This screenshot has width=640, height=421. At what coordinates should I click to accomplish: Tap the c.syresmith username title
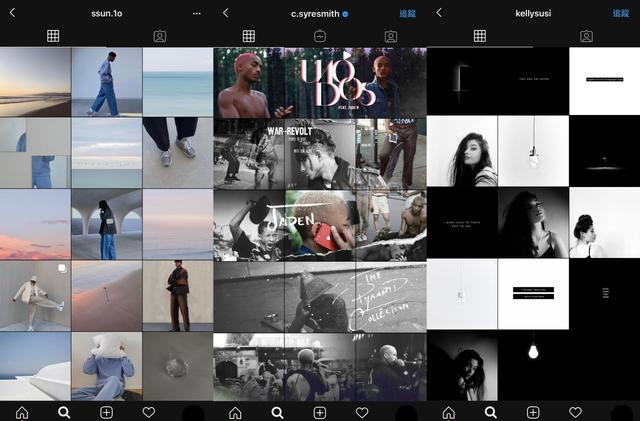pyautogui.click(x=315, y=14)
